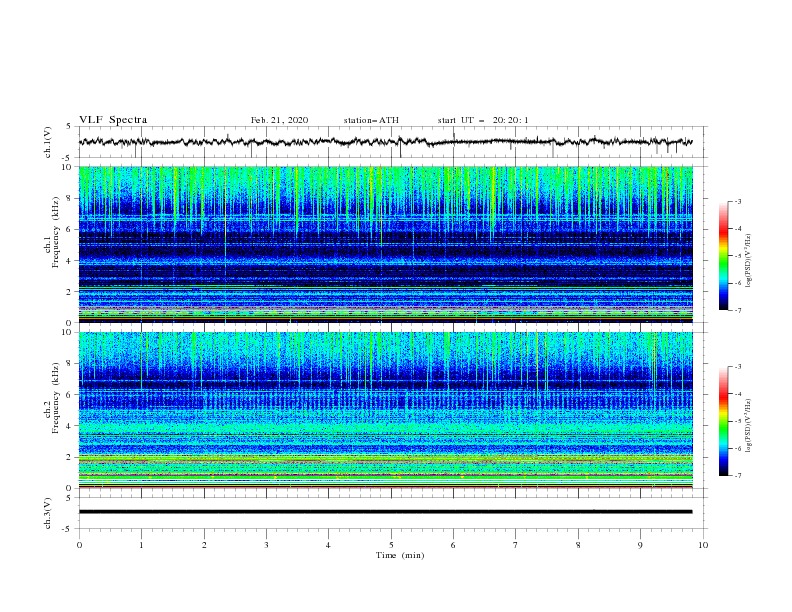
Task: Click the "VLF Spectra" plot title
Action: (x=113, y=120)
